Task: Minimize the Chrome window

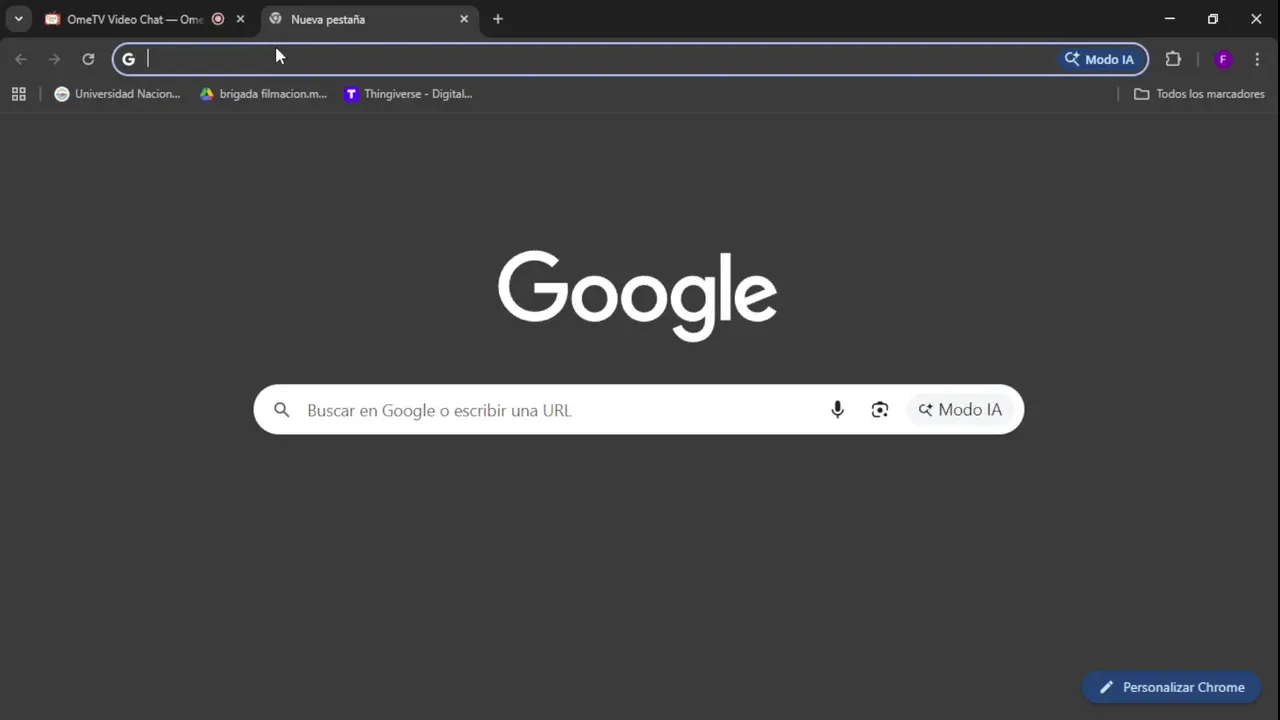Action: (1170, 19)
